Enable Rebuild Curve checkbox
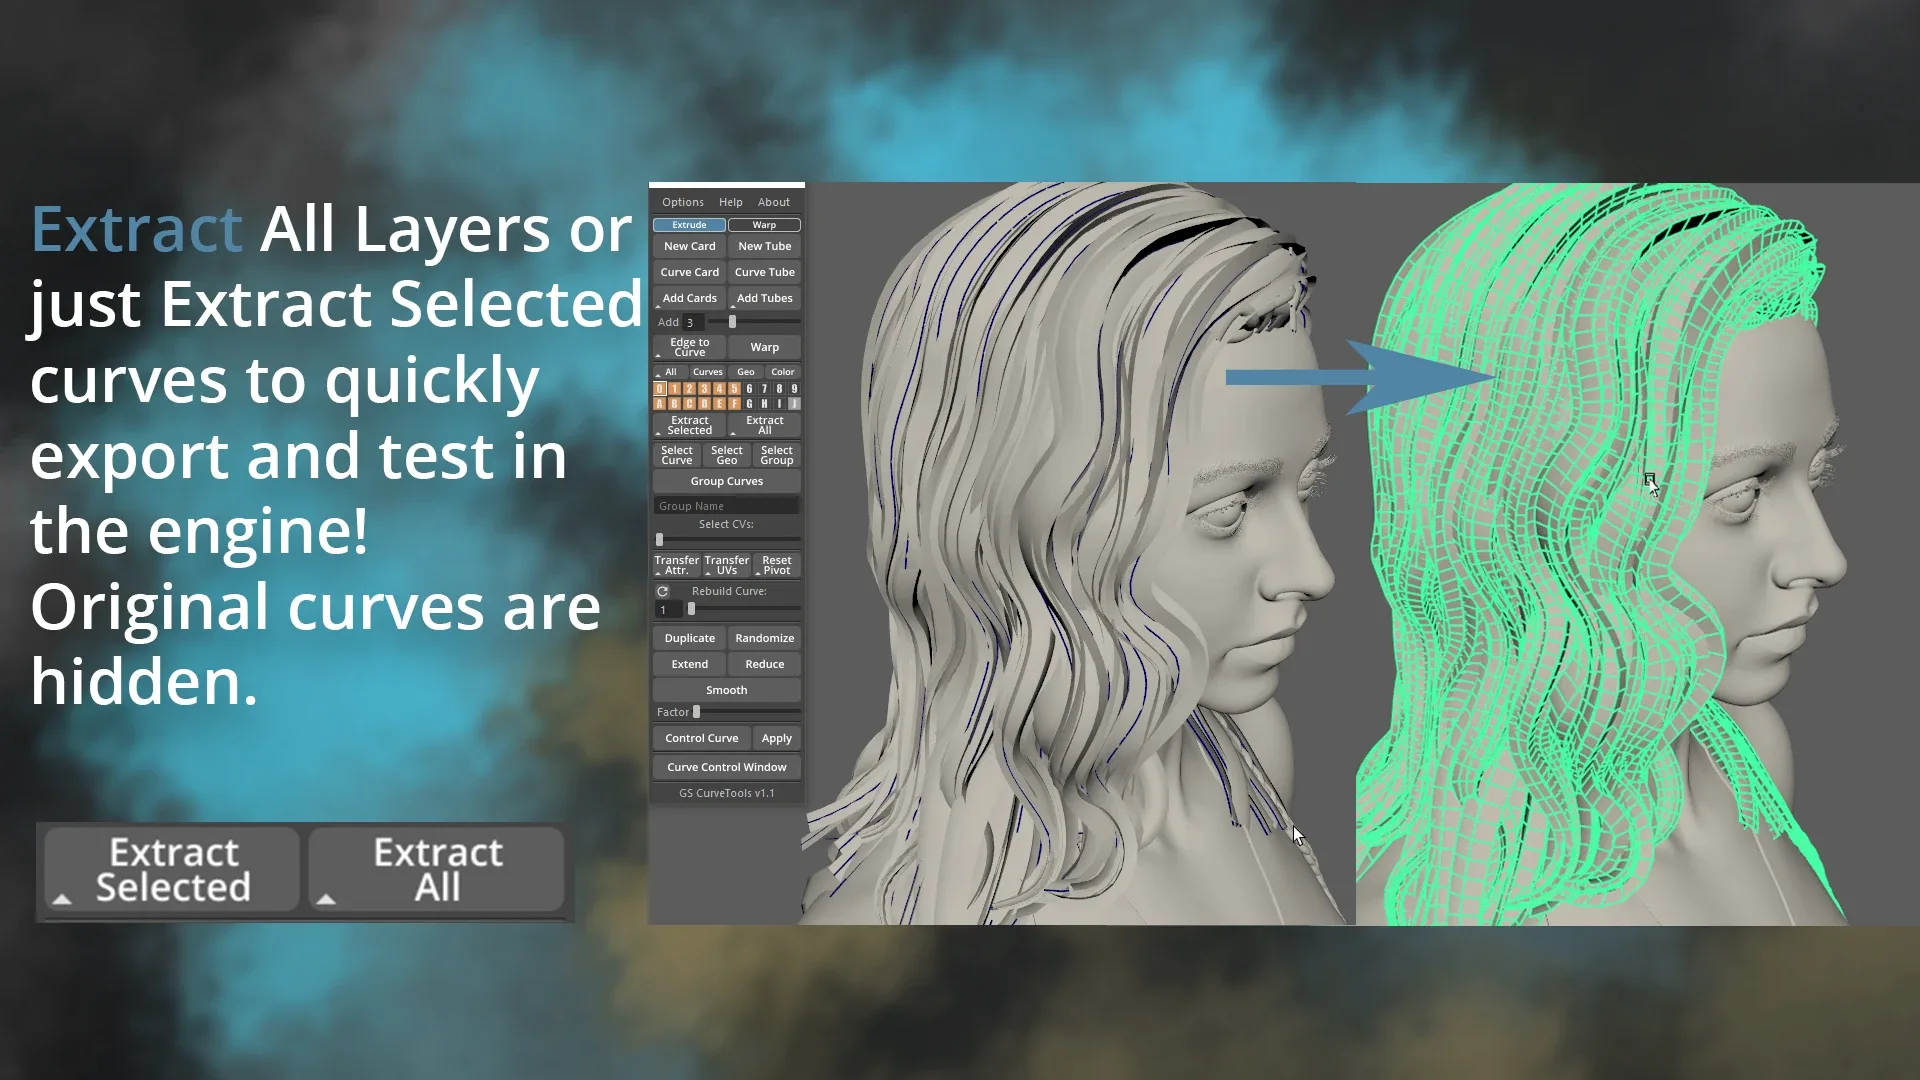Image resolution: width=1920 pixels, height=1080 pixels. click(663, 591)
